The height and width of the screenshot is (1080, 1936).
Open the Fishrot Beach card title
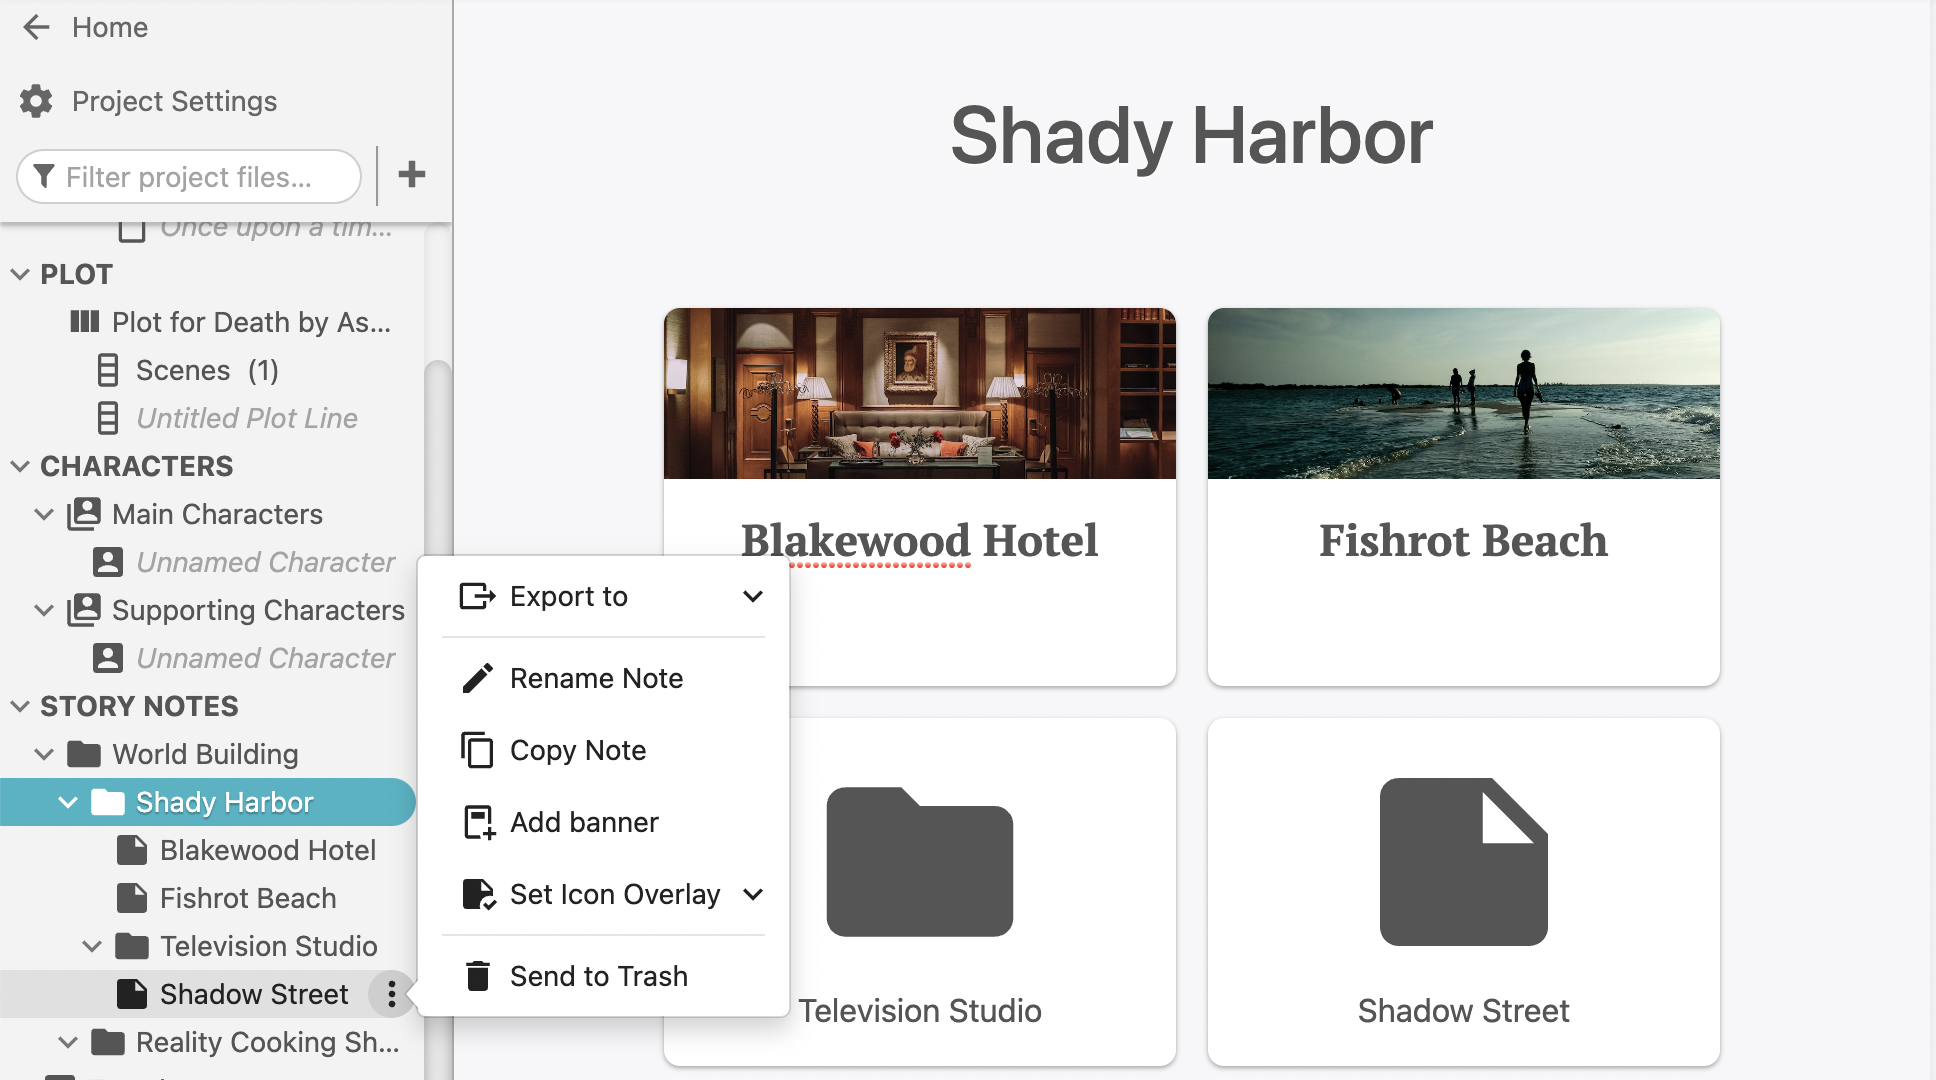click(1463, 541)
